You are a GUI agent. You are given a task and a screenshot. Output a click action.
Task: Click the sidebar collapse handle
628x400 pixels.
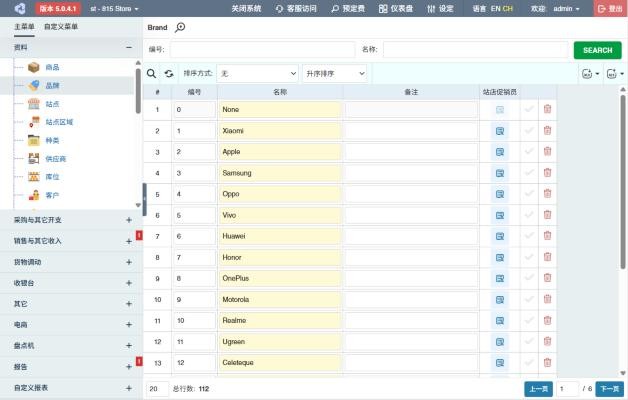click(145, 199)
